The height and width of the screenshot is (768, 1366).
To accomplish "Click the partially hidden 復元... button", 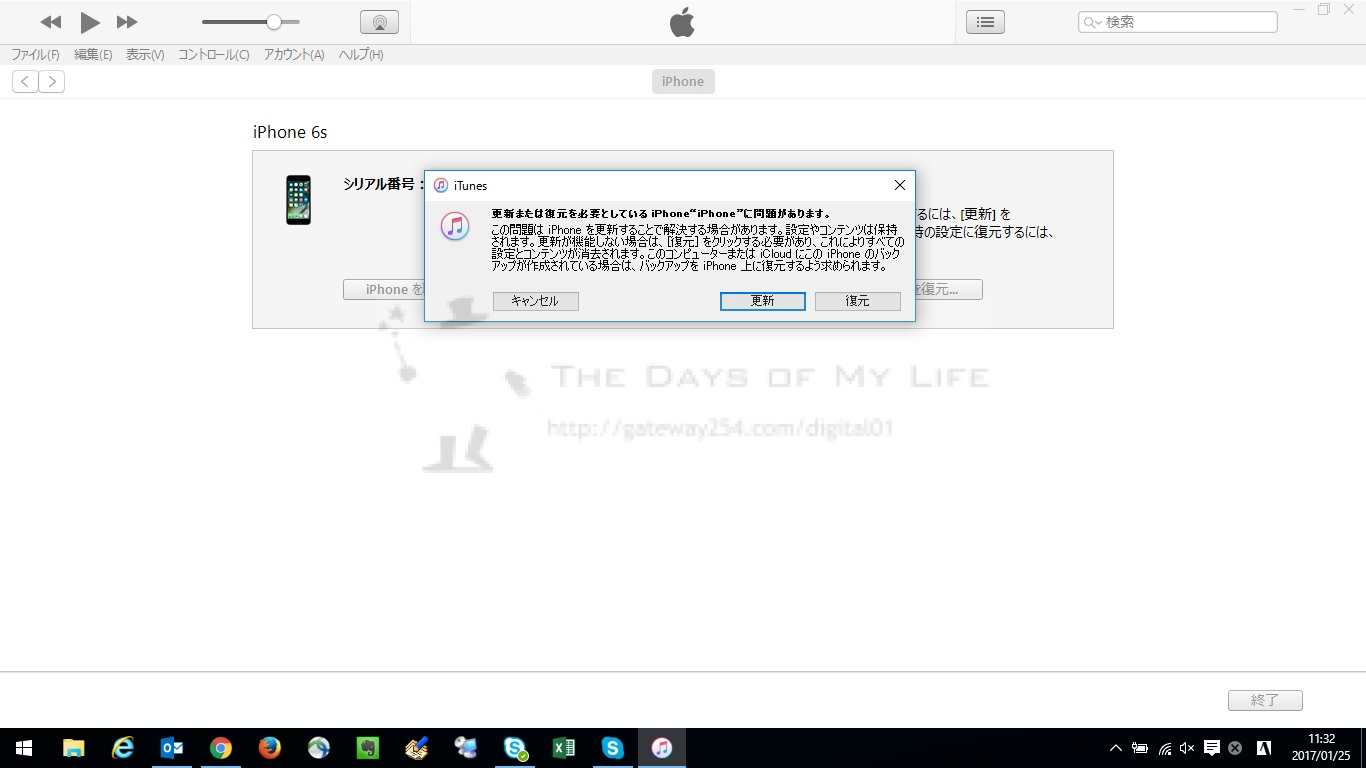I will [949, 290].
